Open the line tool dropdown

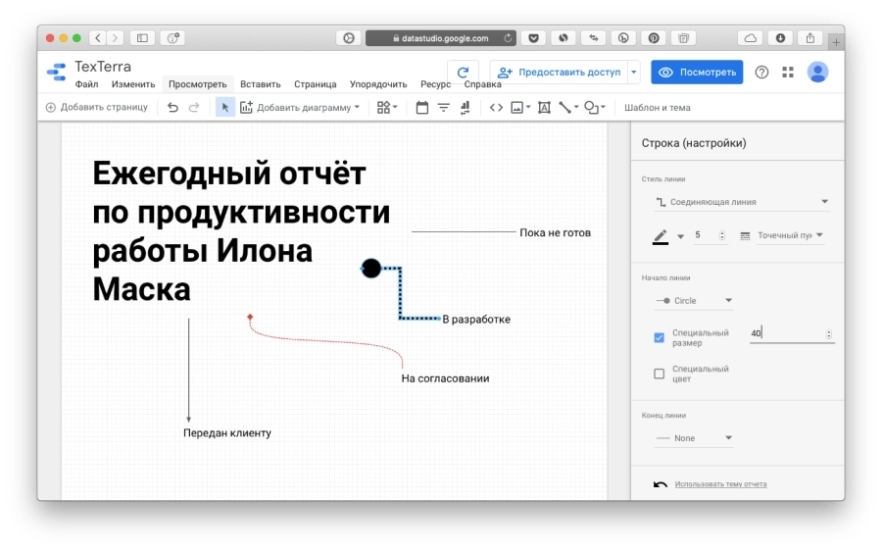pyautogui.click(x=569, y=107)
